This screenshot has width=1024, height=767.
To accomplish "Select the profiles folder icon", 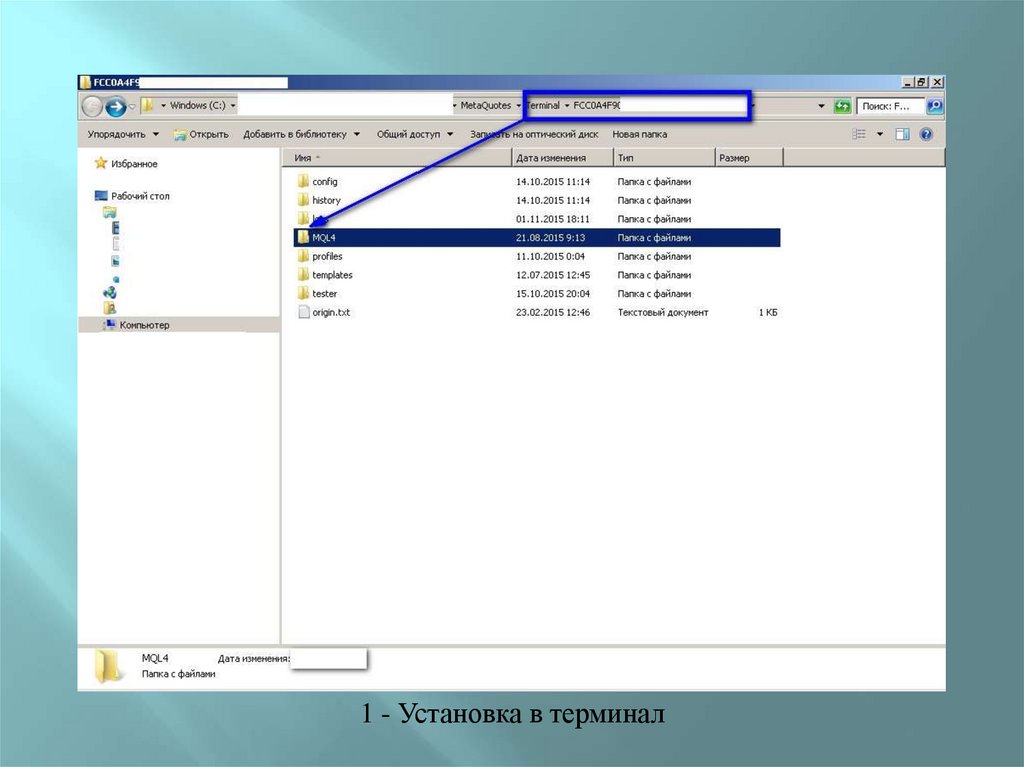I will (303, 256).
